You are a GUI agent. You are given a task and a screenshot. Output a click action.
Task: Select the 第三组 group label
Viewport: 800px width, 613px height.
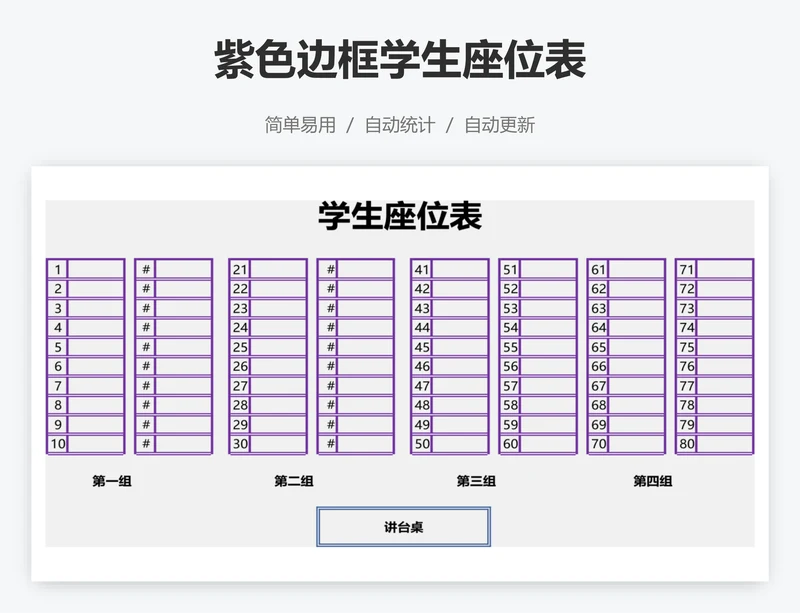(x=476, y=481)
